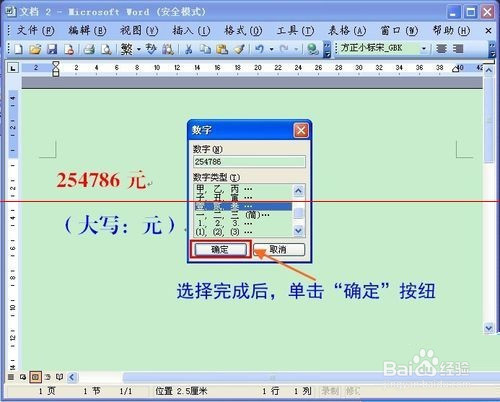The image size is (500, 402).
Task: Click the Research books icon
Action: (168, 49)
